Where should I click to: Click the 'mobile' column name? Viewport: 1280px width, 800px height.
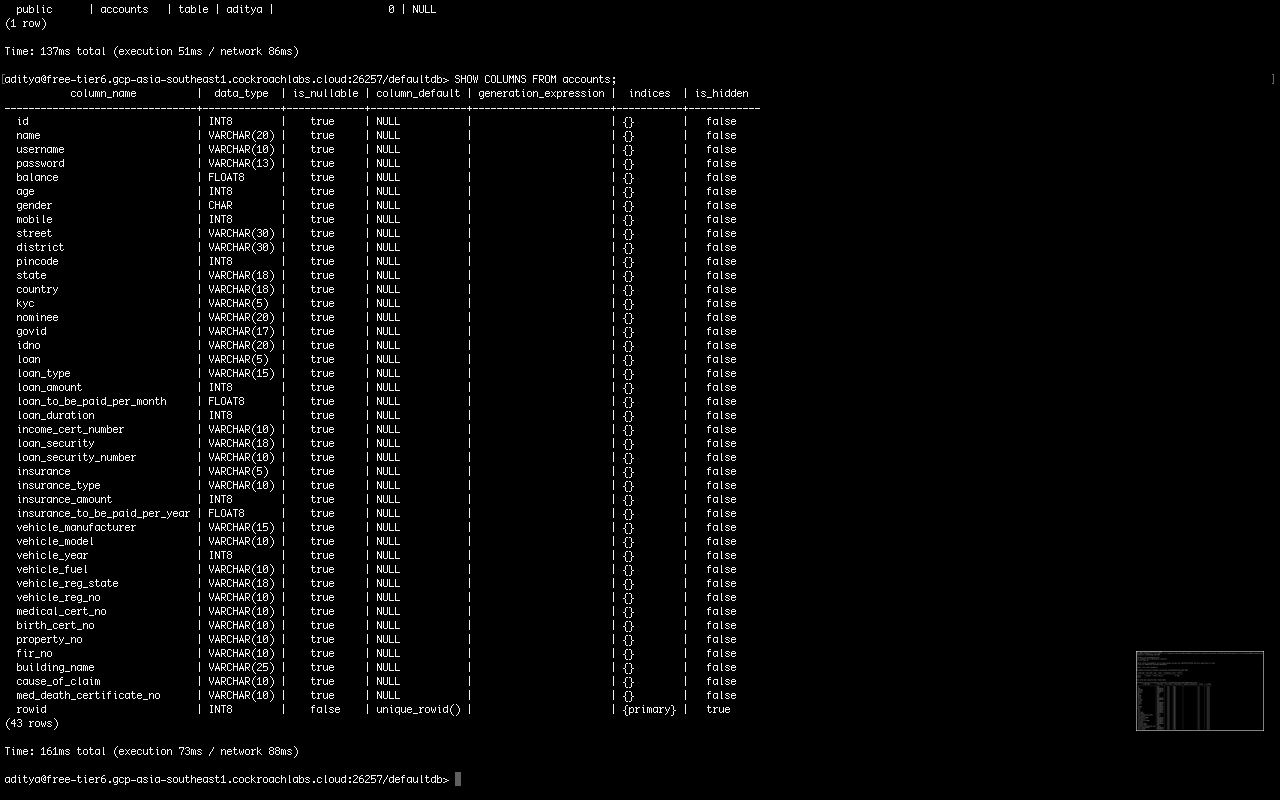click(x=34, y=219)
